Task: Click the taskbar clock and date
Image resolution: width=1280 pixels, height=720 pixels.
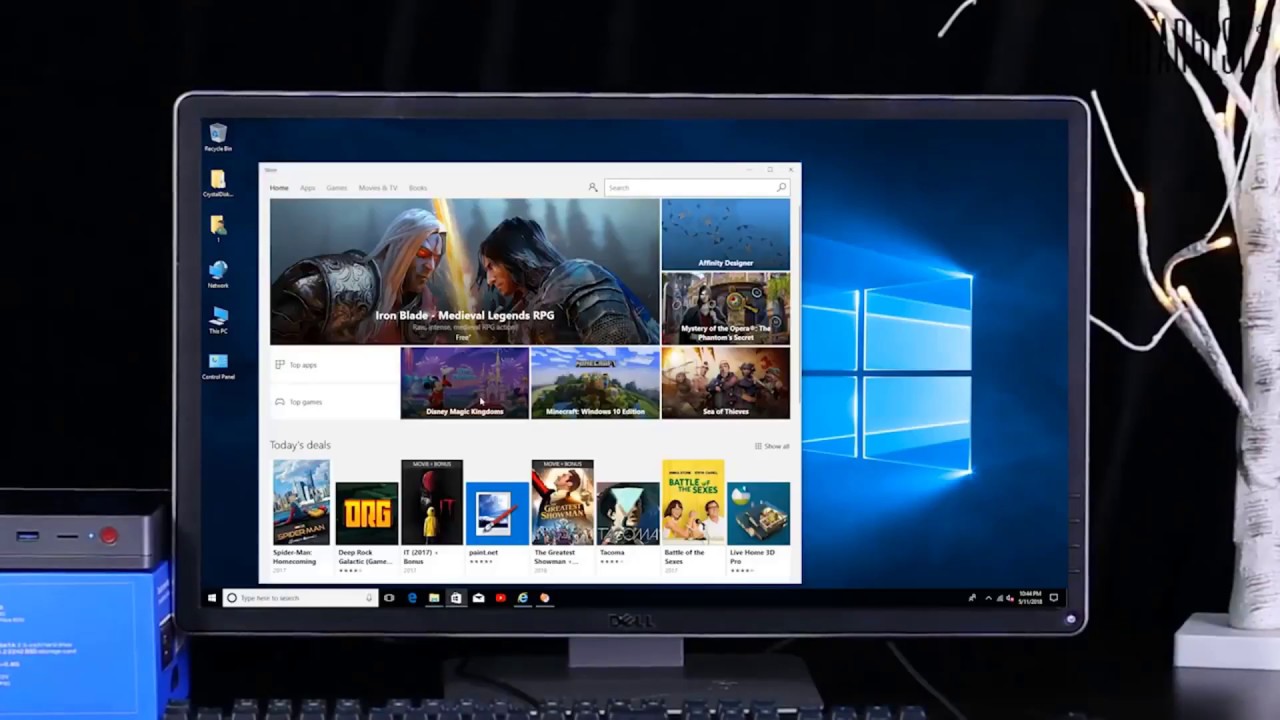Action: click(x=1030, y=598)
